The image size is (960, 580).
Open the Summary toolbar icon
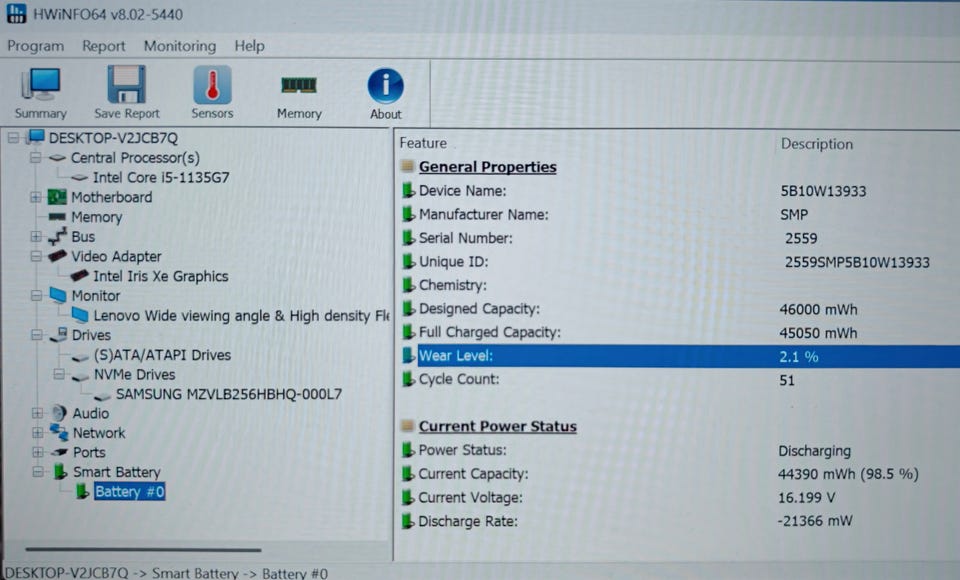point(40,85)
